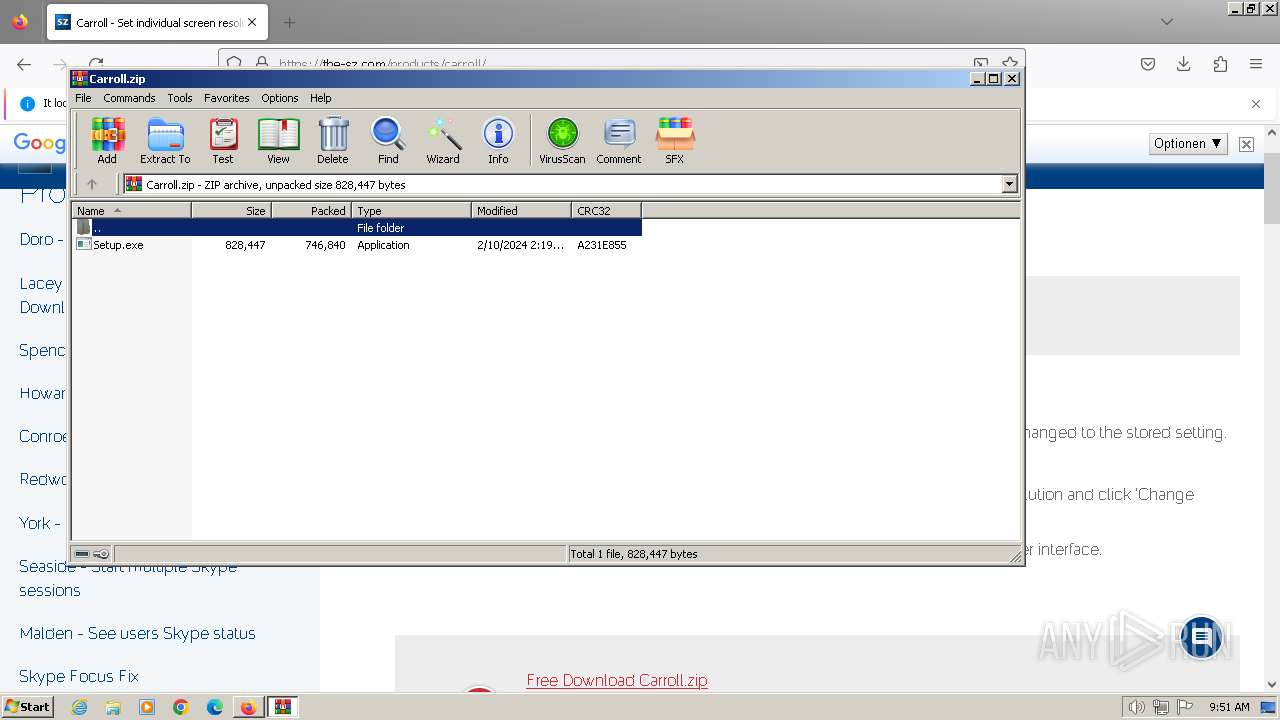The width and height of the screenshot is (1280, 720).
Task: Open the Commands menu
Action: coord(129,98)
